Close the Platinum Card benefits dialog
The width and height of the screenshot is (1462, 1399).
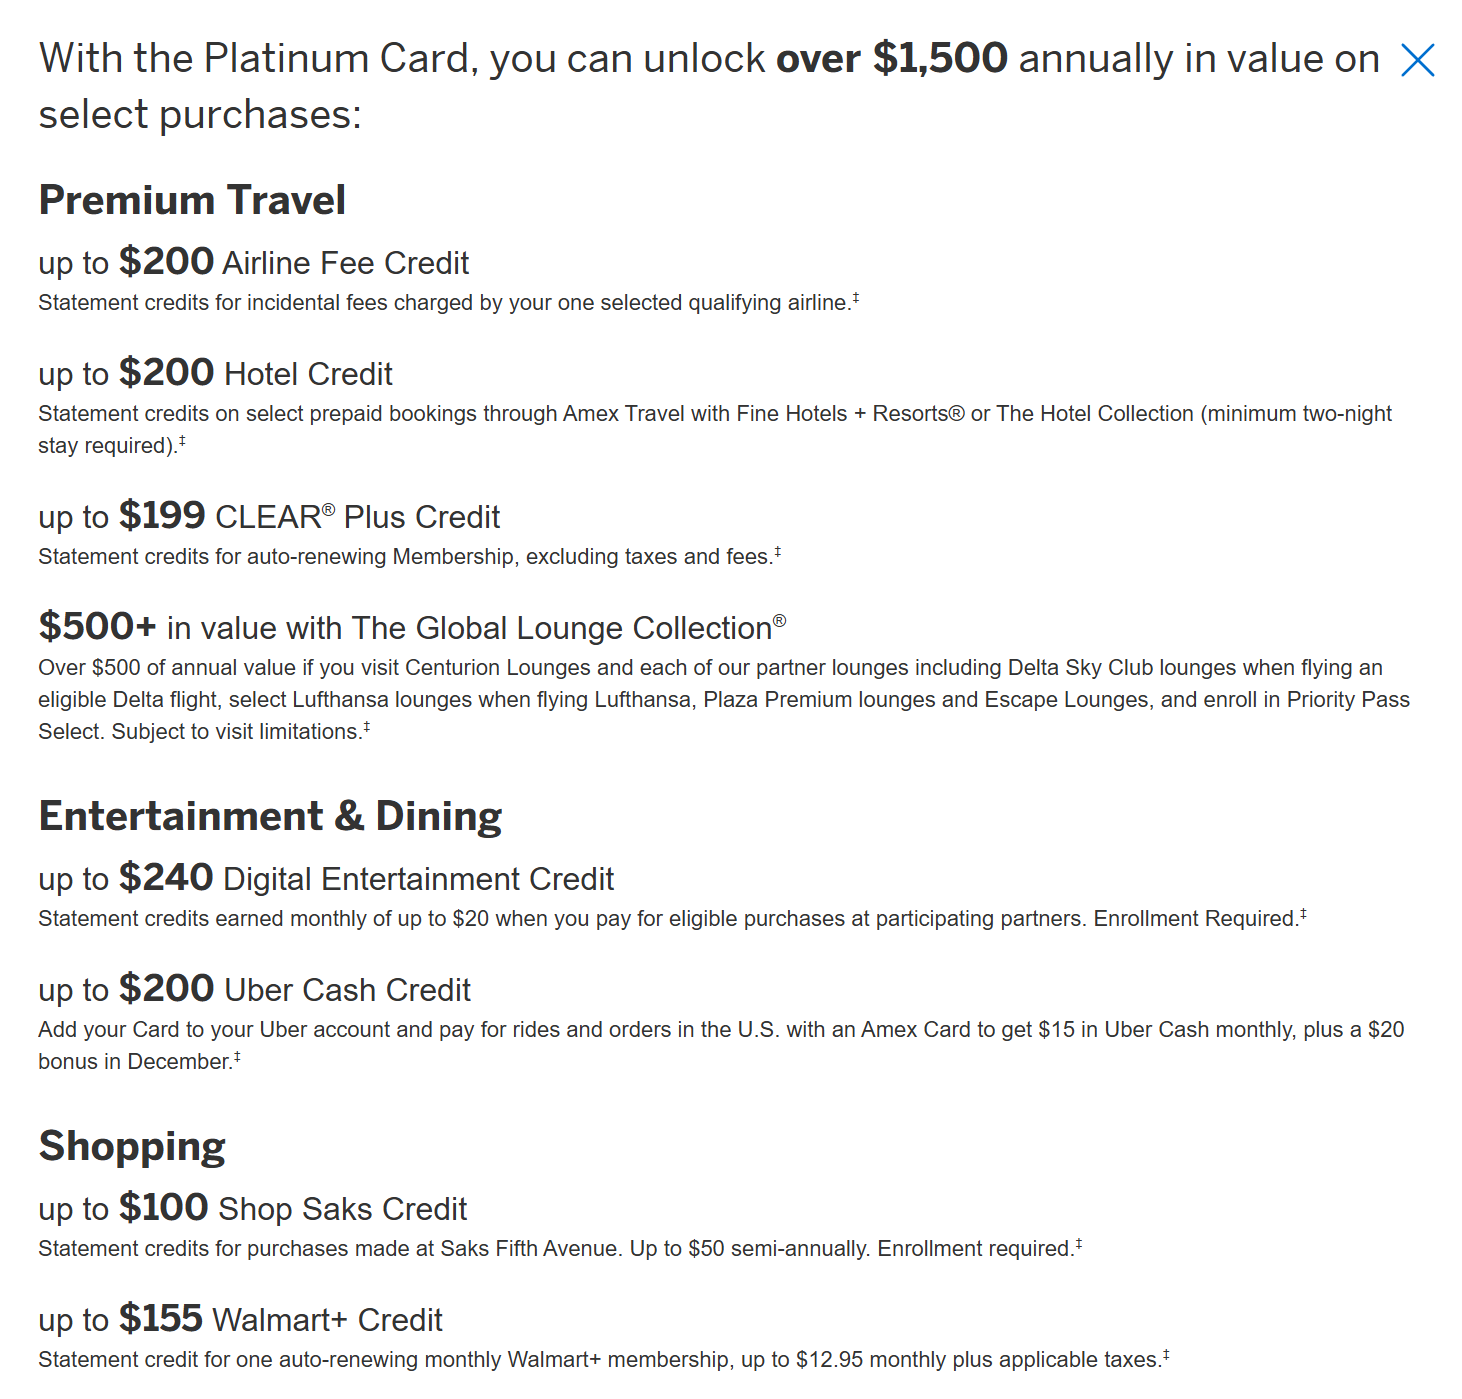tap(1417, 60)
